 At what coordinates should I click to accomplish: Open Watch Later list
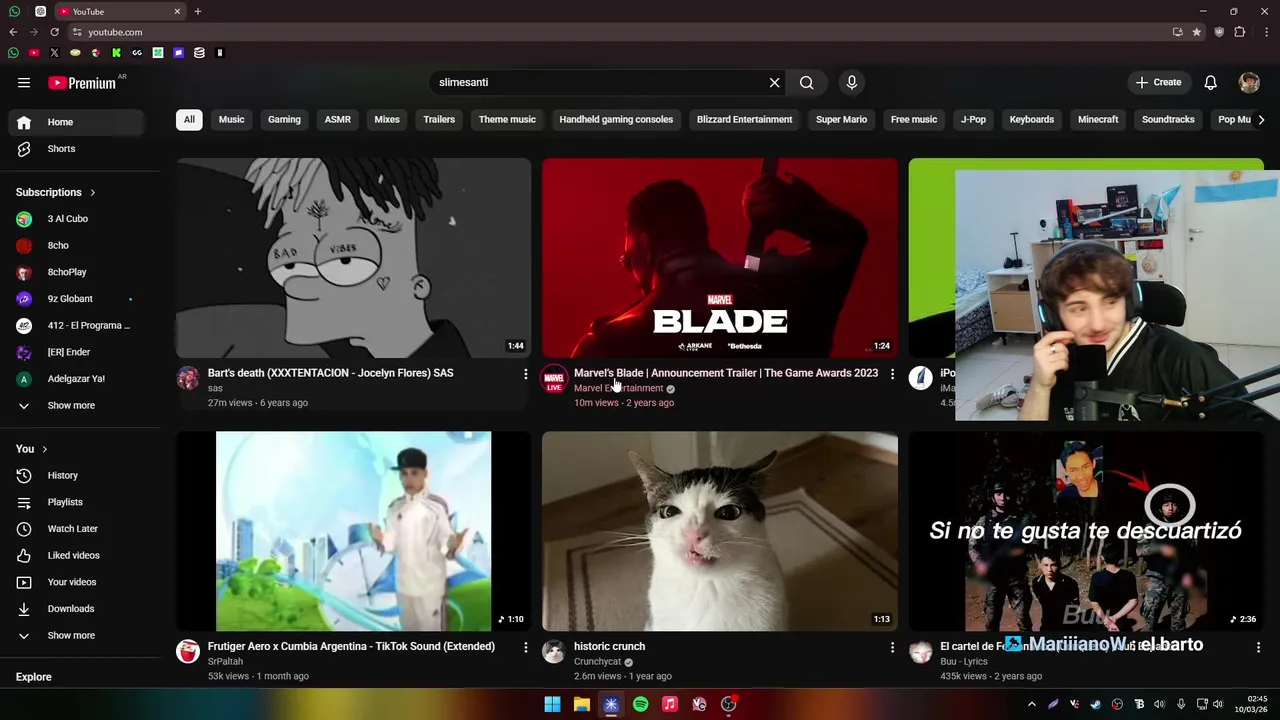pos(77,529)
